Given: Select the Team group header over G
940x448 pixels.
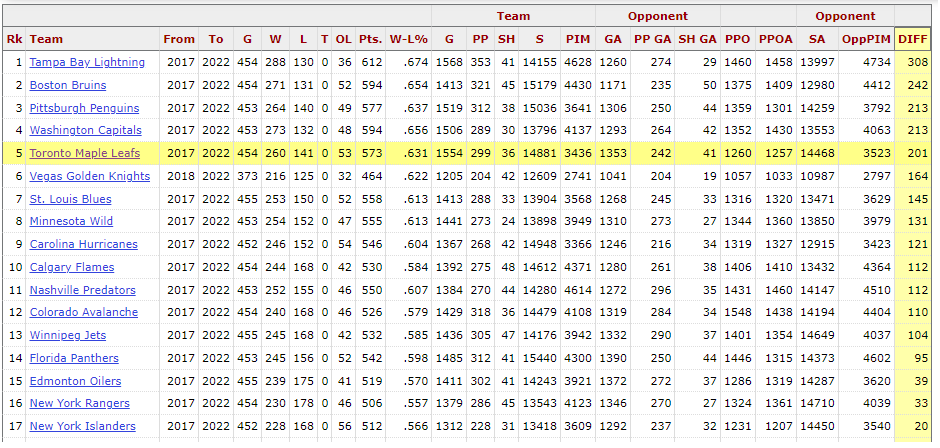Looking at the screenshot, I should (513, 16).
